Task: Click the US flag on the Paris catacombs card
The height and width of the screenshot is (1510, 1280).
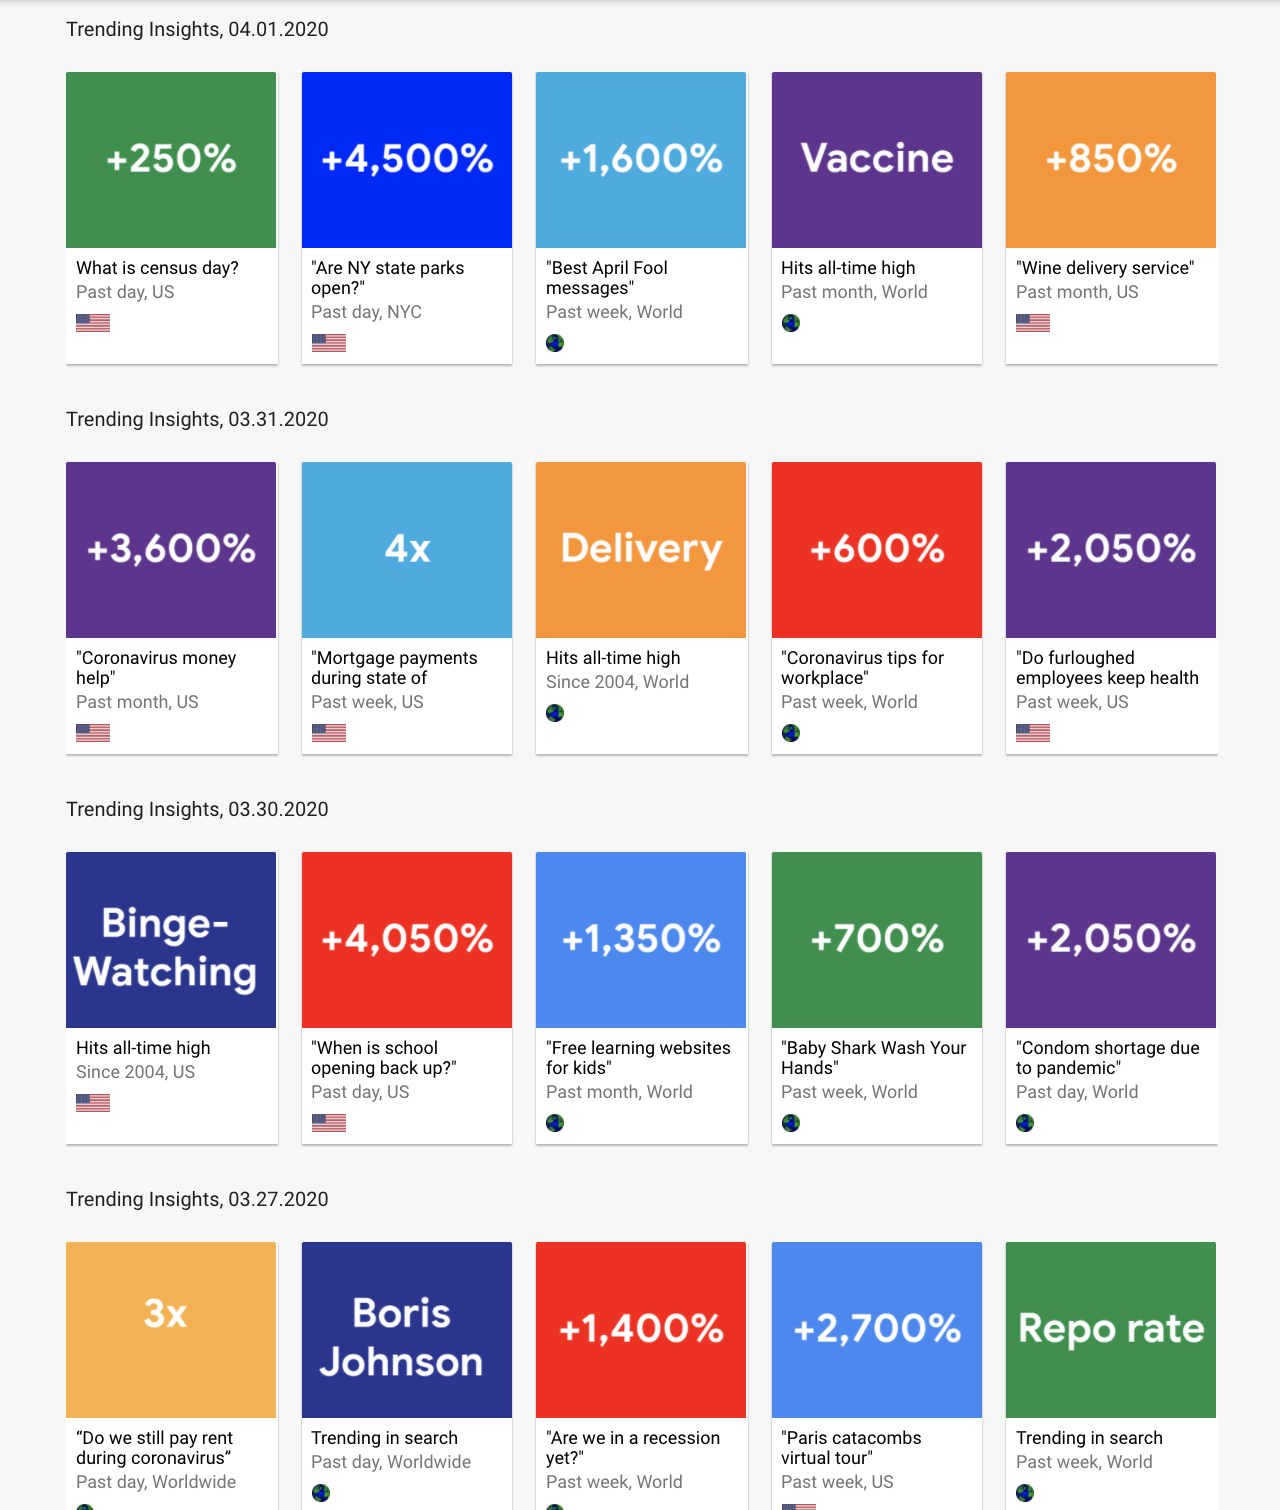Action: point(798,1504)
